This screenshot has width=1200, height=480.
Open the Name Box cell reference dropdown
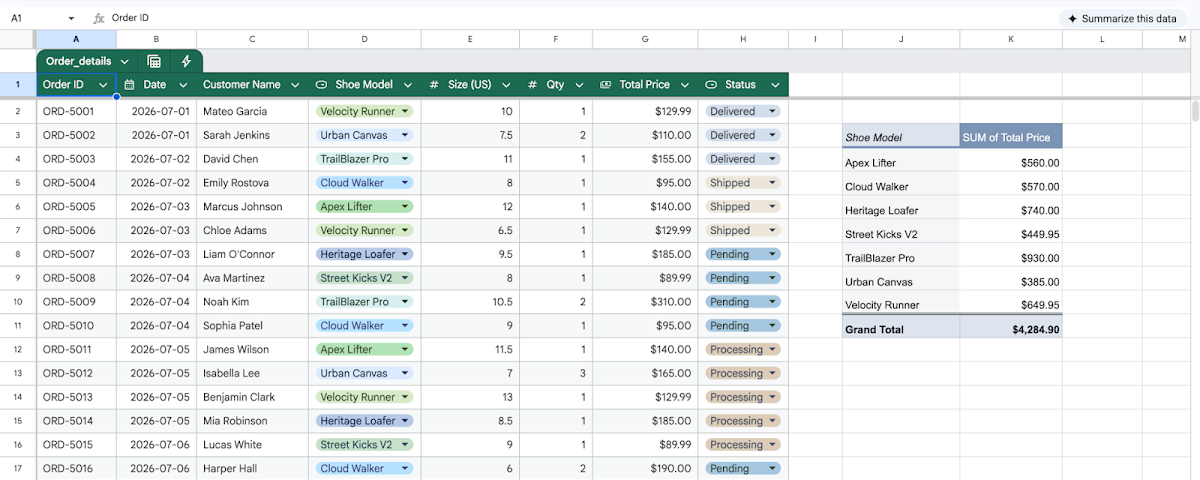coord(71,18)
